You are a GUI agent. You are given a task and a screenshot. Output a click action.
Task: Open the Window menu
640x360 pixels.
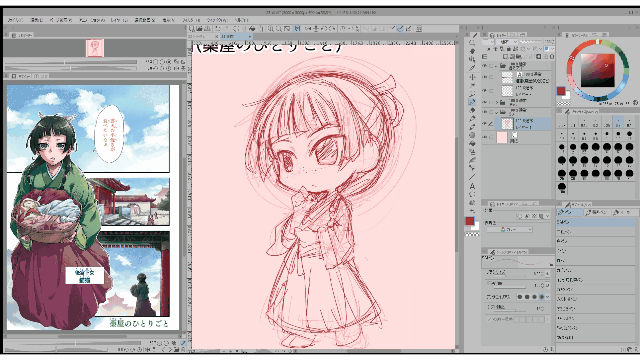217,20
